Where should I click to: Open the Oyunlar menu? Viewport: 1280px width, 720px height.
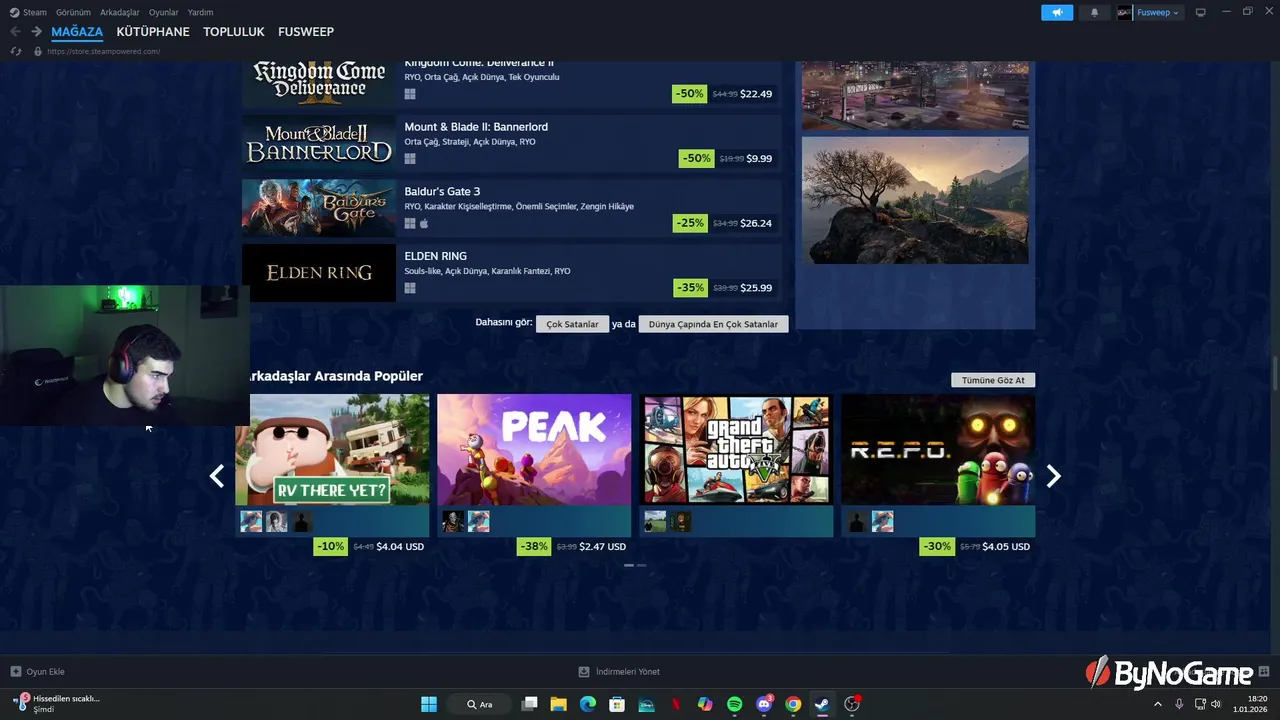tap(163, 12)
